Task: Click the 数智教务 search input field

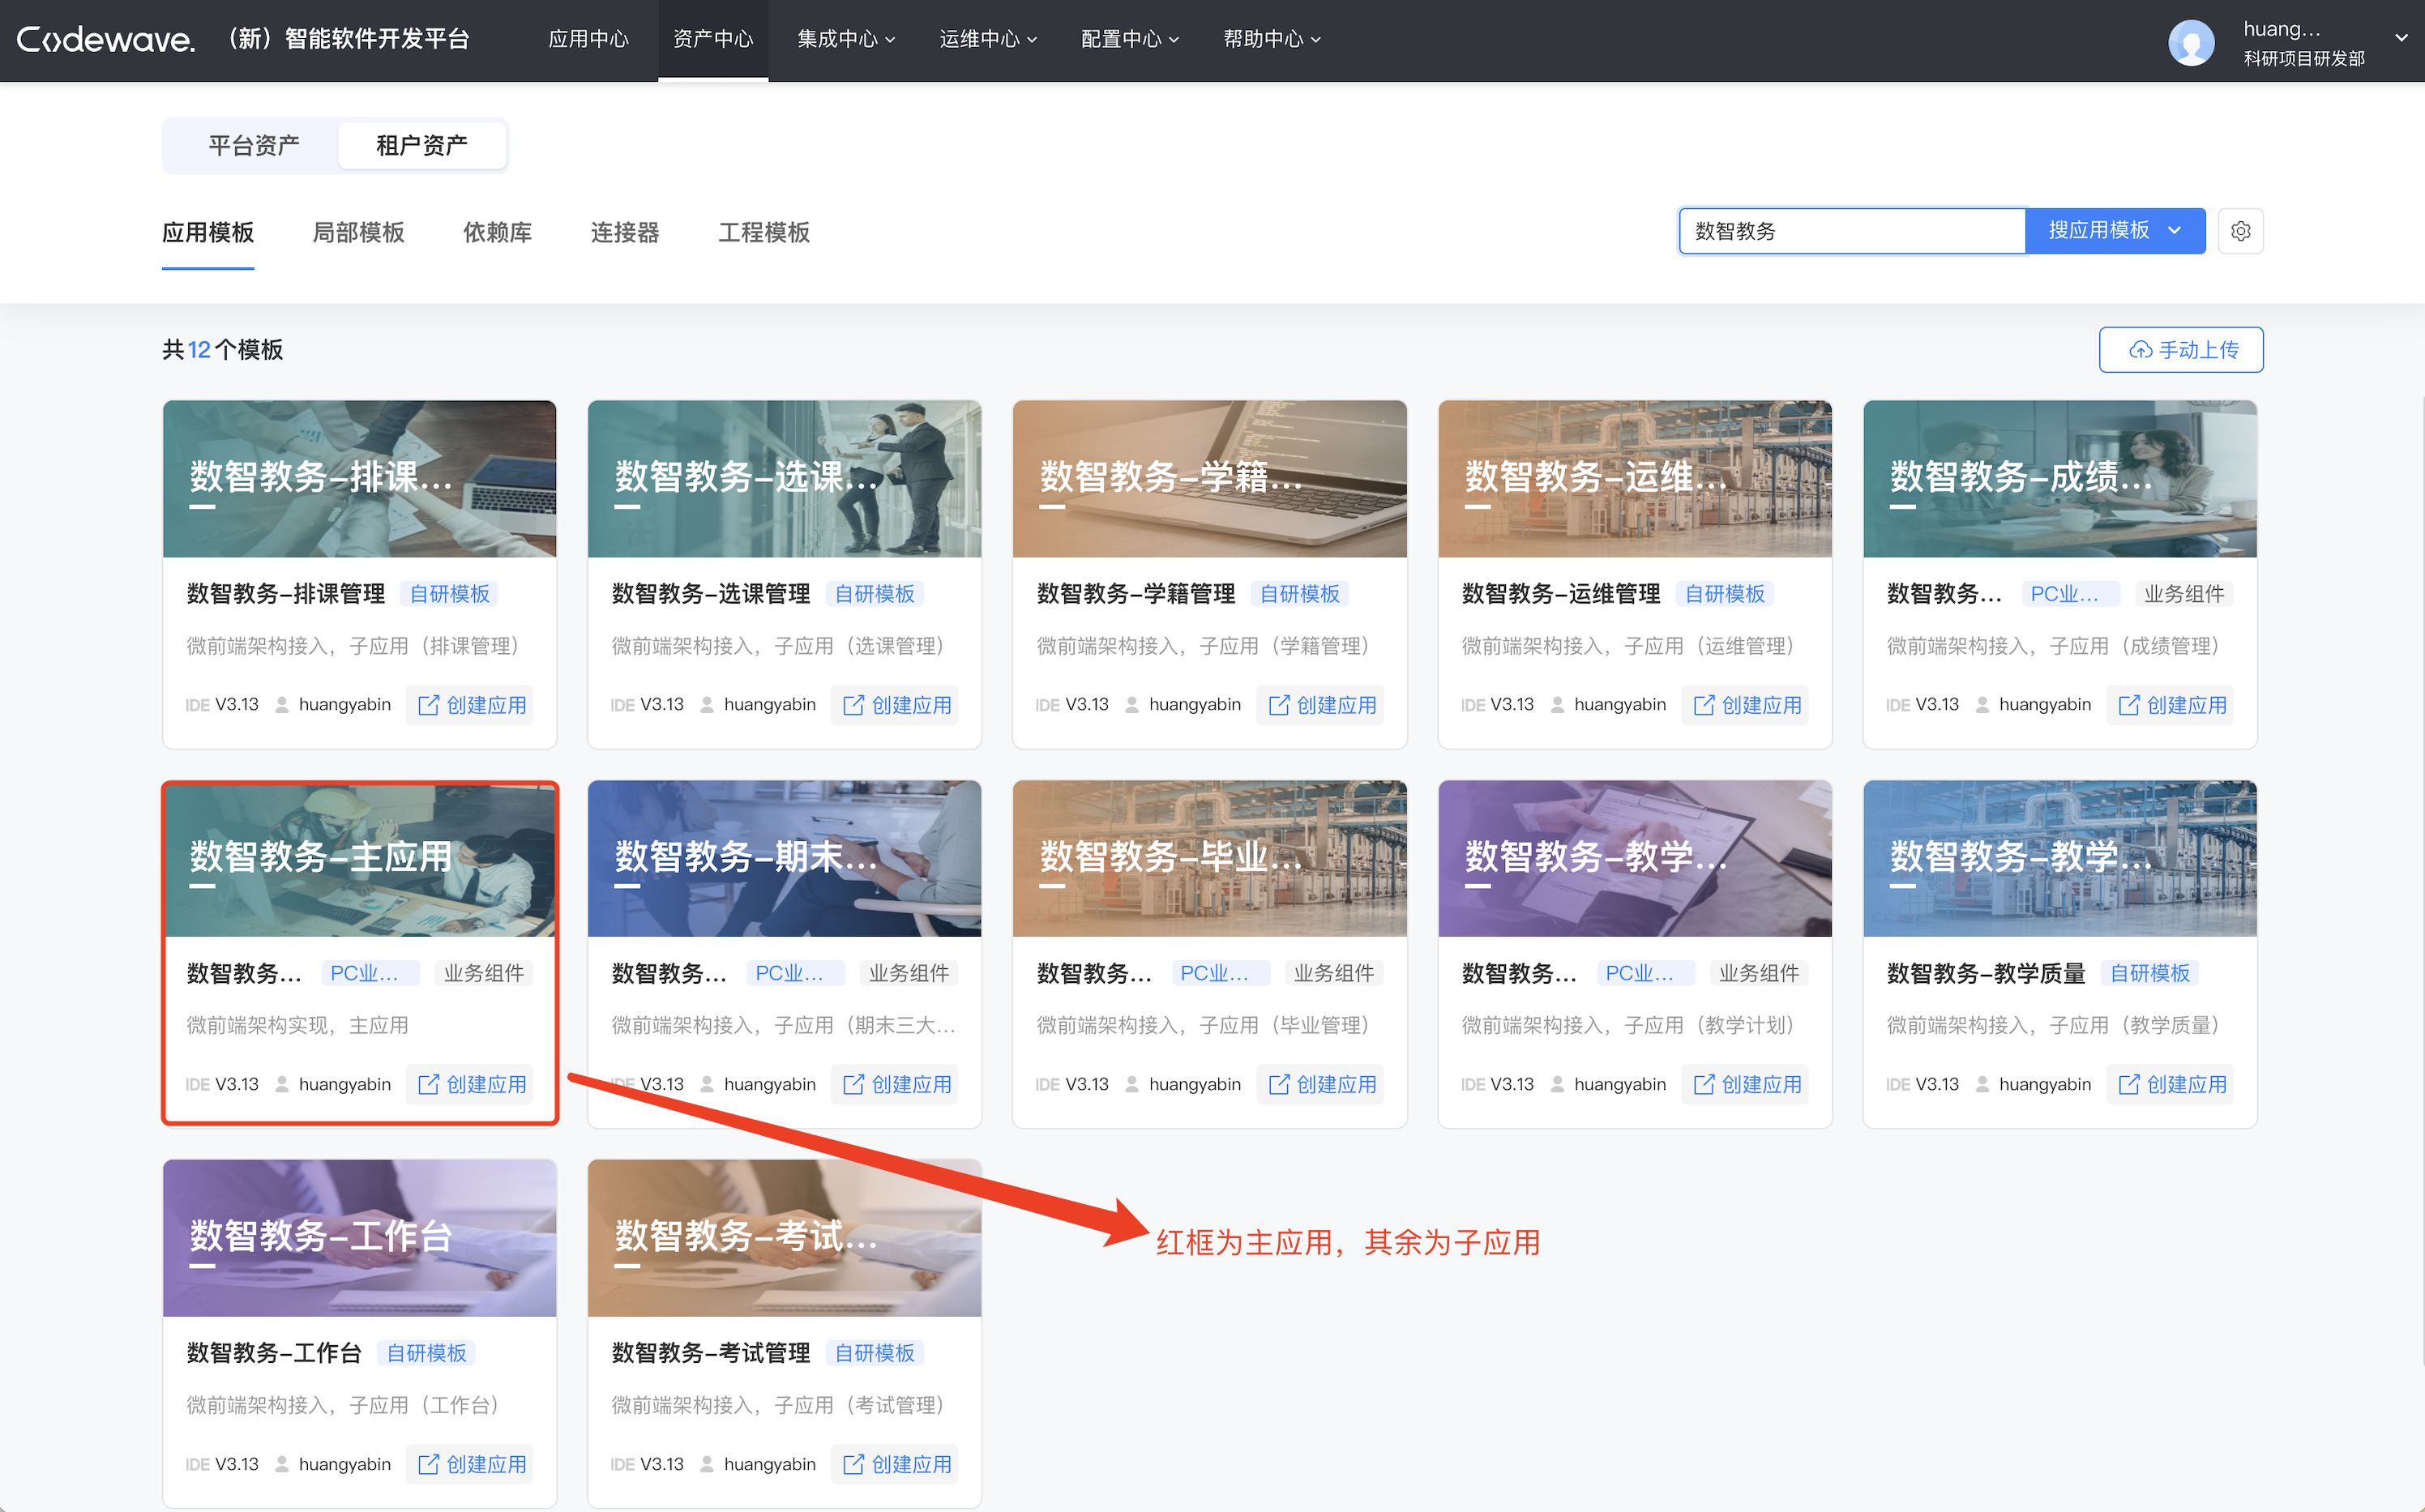Action: click(1850, 231)
